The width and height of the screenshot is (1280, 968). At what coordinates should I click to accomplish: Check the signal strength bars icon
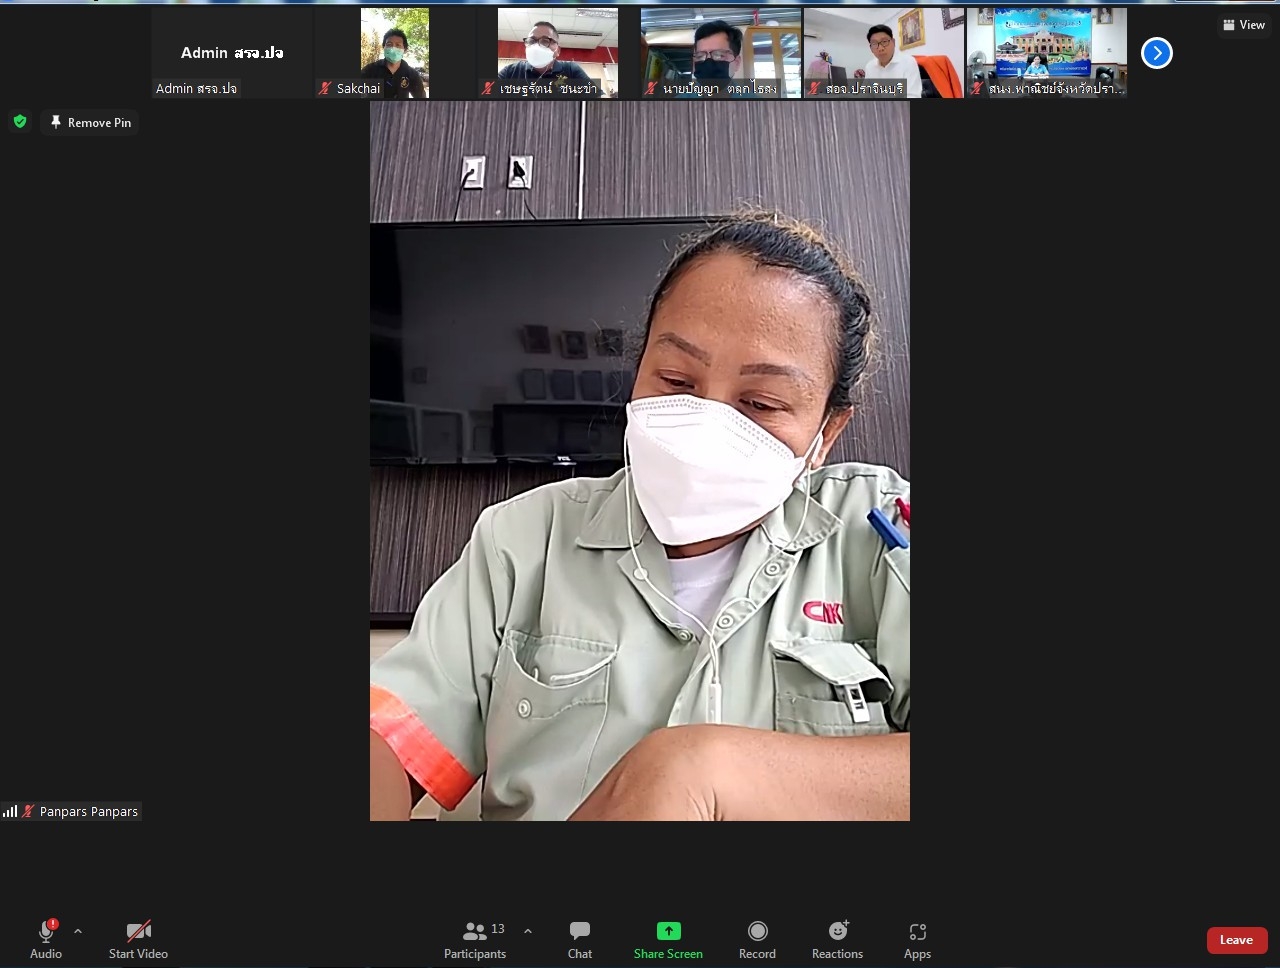10,811
